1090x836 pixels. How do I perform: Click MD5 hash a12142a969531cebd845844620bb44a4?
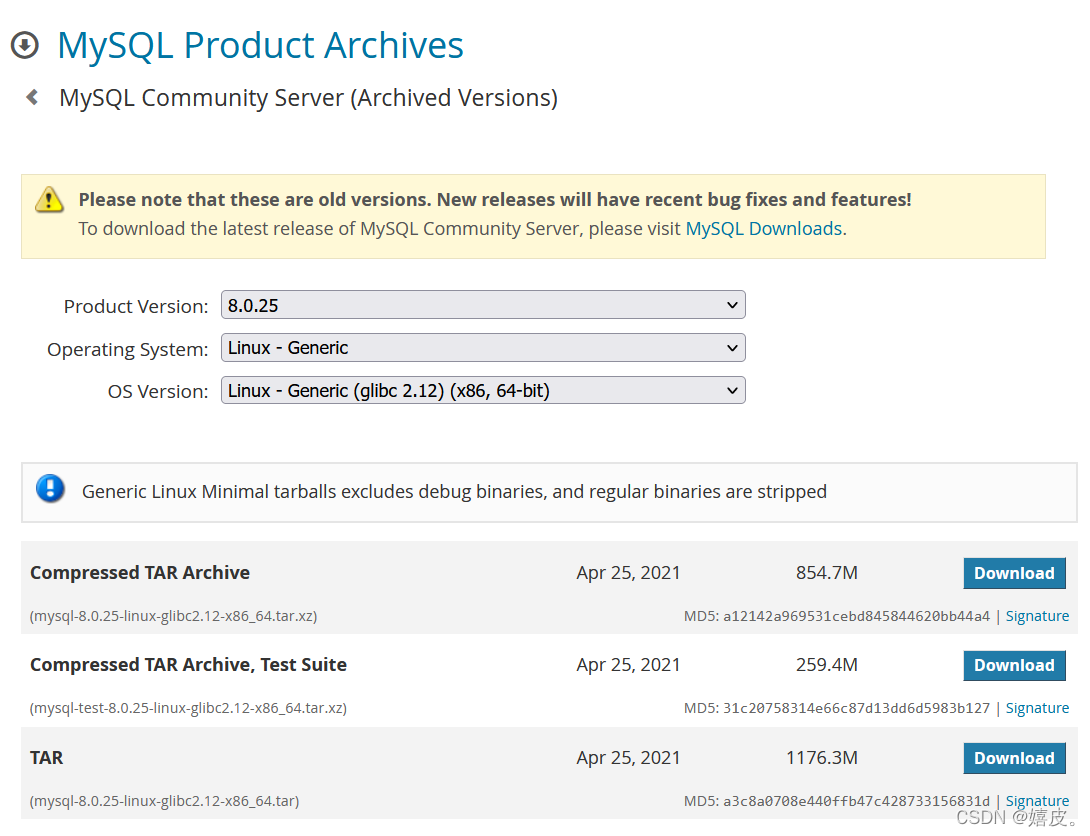(x=856, y=616)
